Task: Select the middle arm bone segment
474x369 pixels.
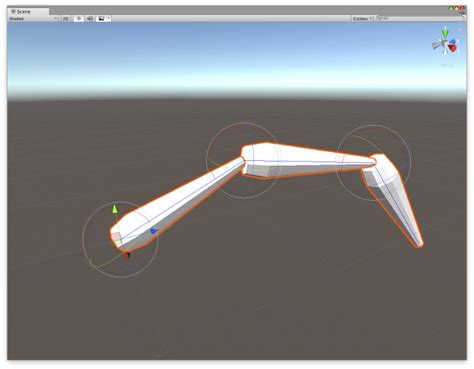Action: pyautogui.click(x=307, y=160)
